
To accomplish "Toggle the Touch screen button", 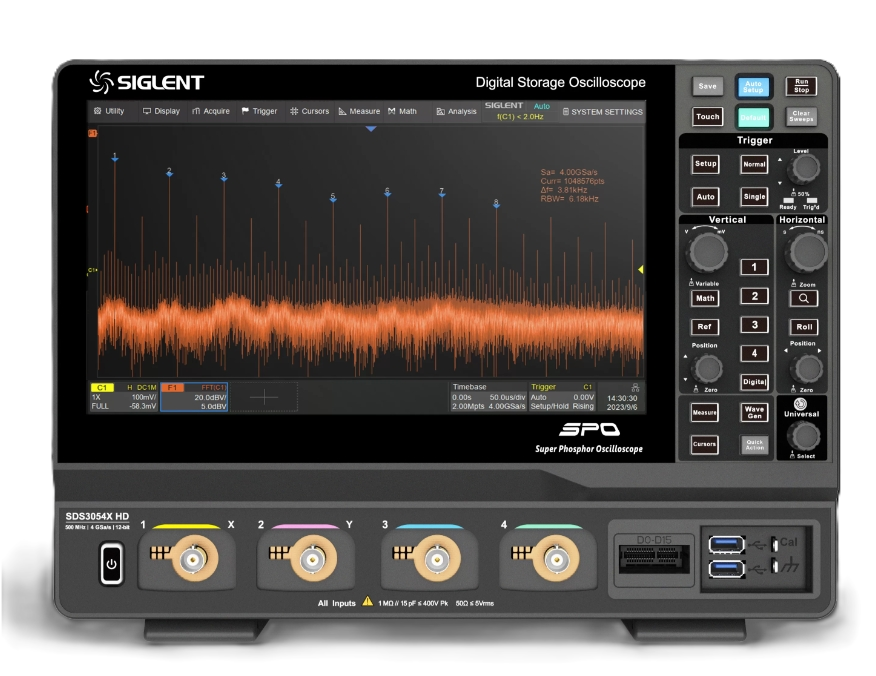I will coord(707,117).
